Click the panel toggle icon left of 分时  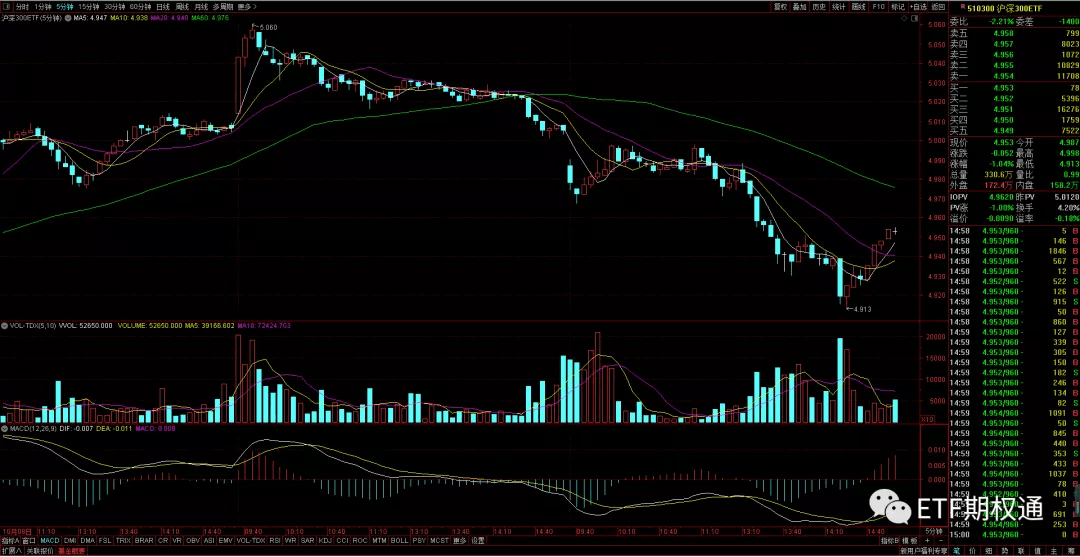click(6, 6)
